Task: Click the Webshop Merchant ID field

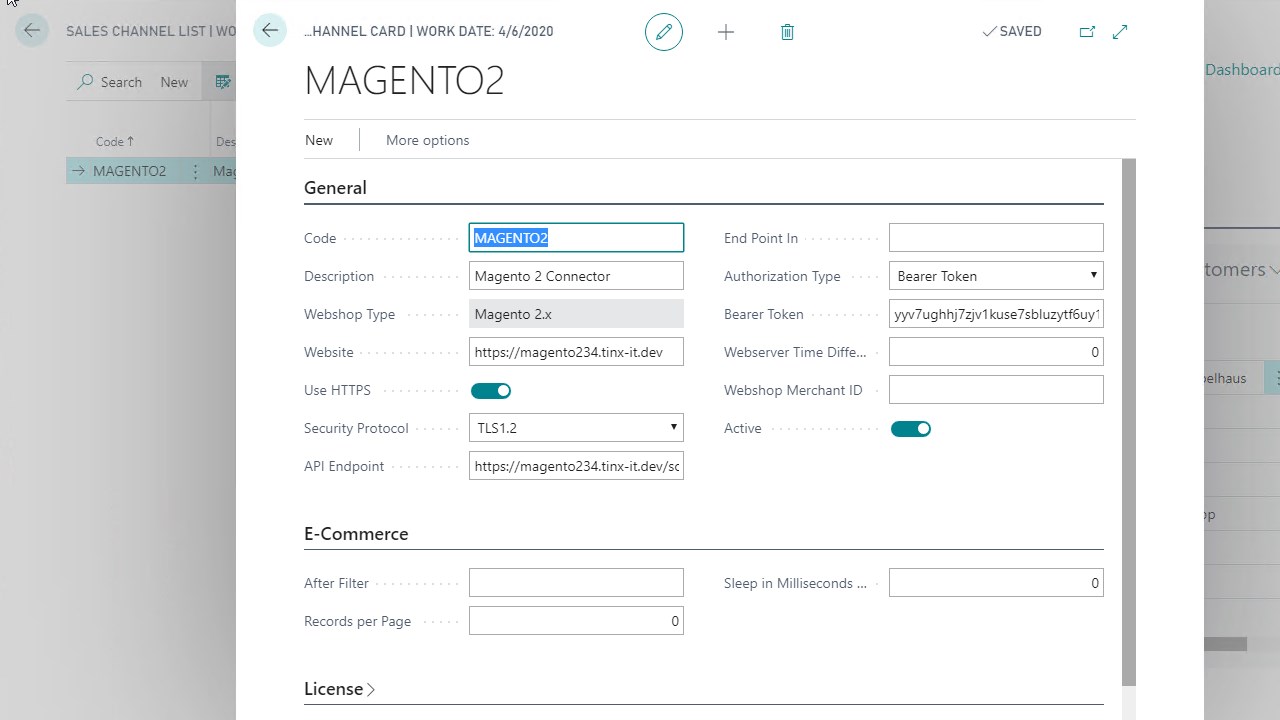Action: pos(996,390)
